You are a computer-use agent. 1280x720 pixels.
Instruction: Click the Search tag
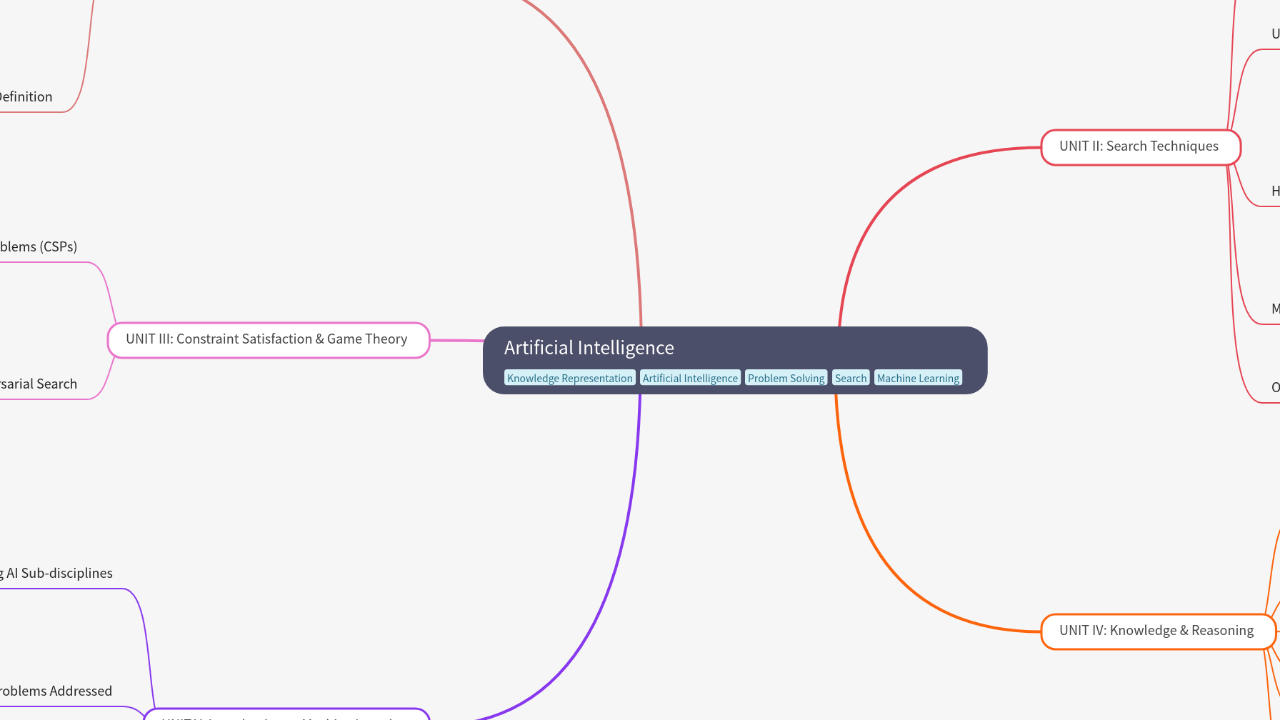(851, 378)
